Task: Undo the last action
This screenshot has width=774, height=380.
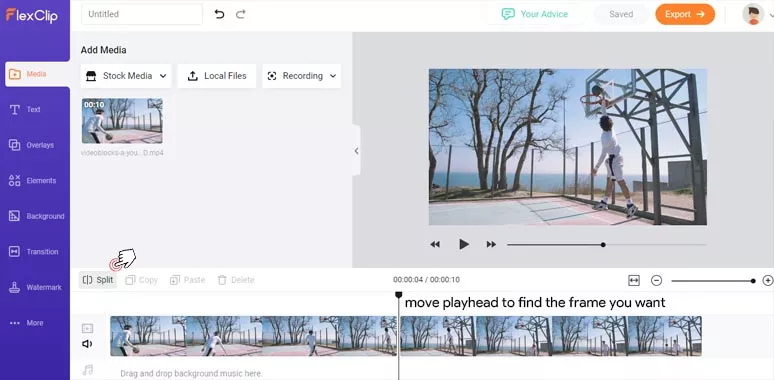Action: coord(219,14)
